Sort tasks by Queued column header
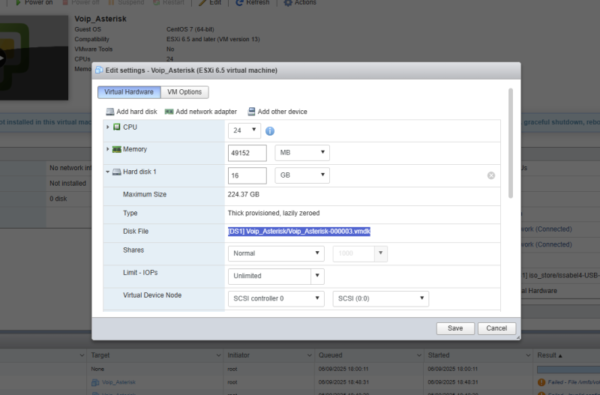The image size is (600, 395). pyautogui.click(x=330, y=355)
